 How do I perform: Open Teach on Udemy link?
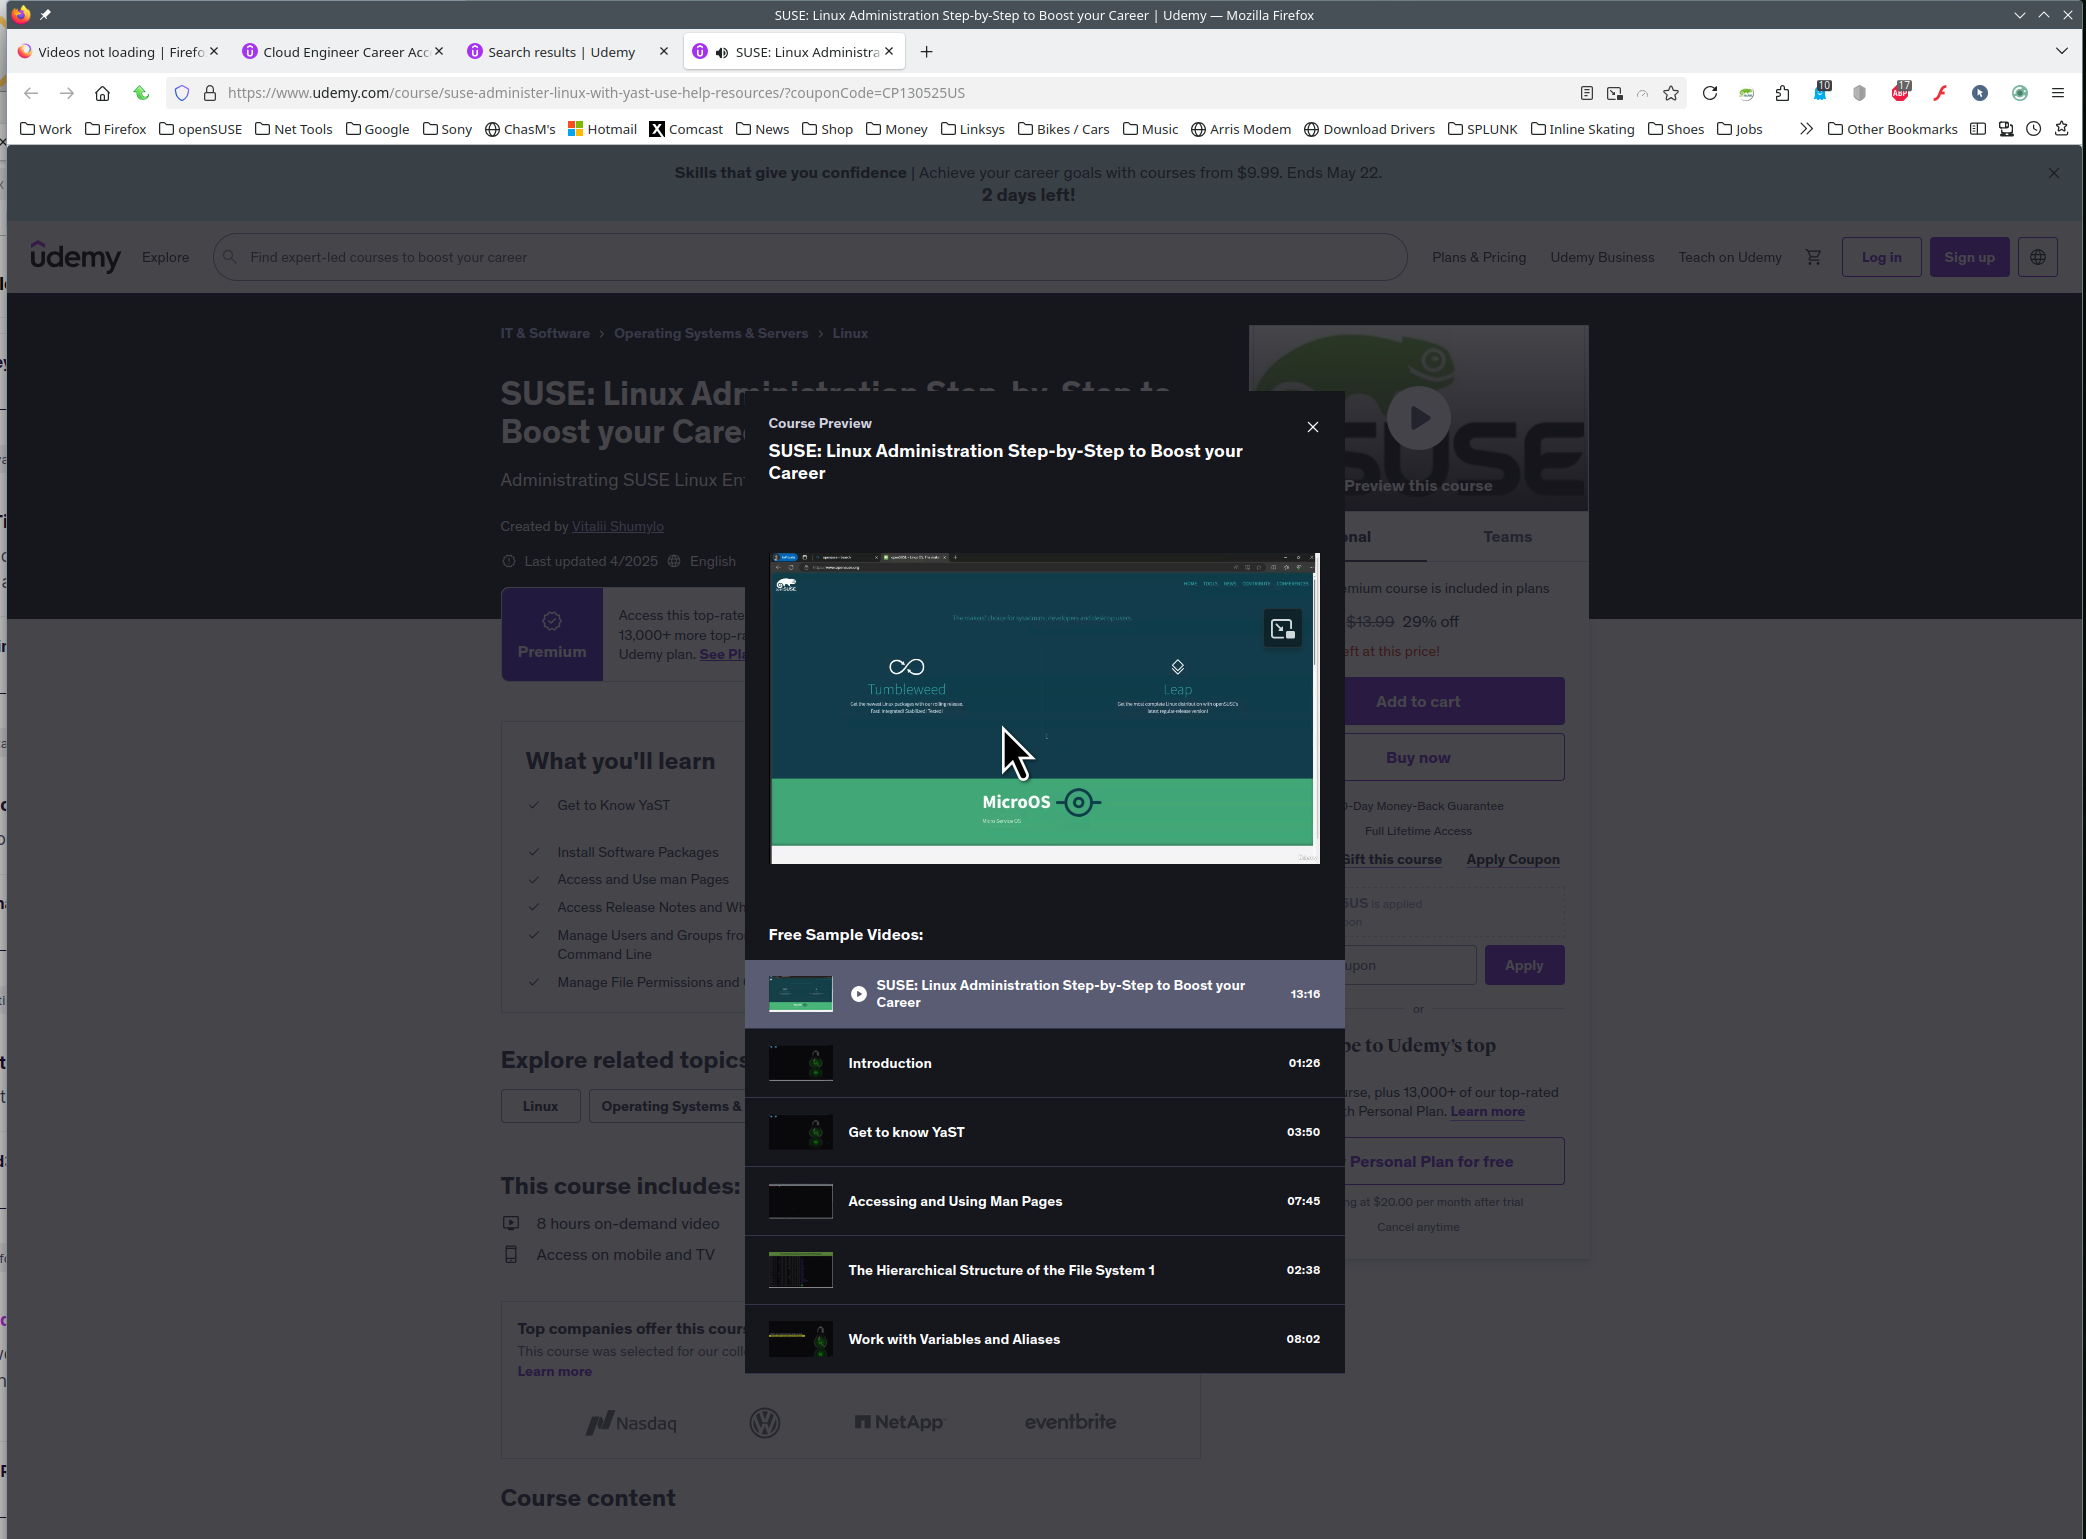click(1730, 257)
